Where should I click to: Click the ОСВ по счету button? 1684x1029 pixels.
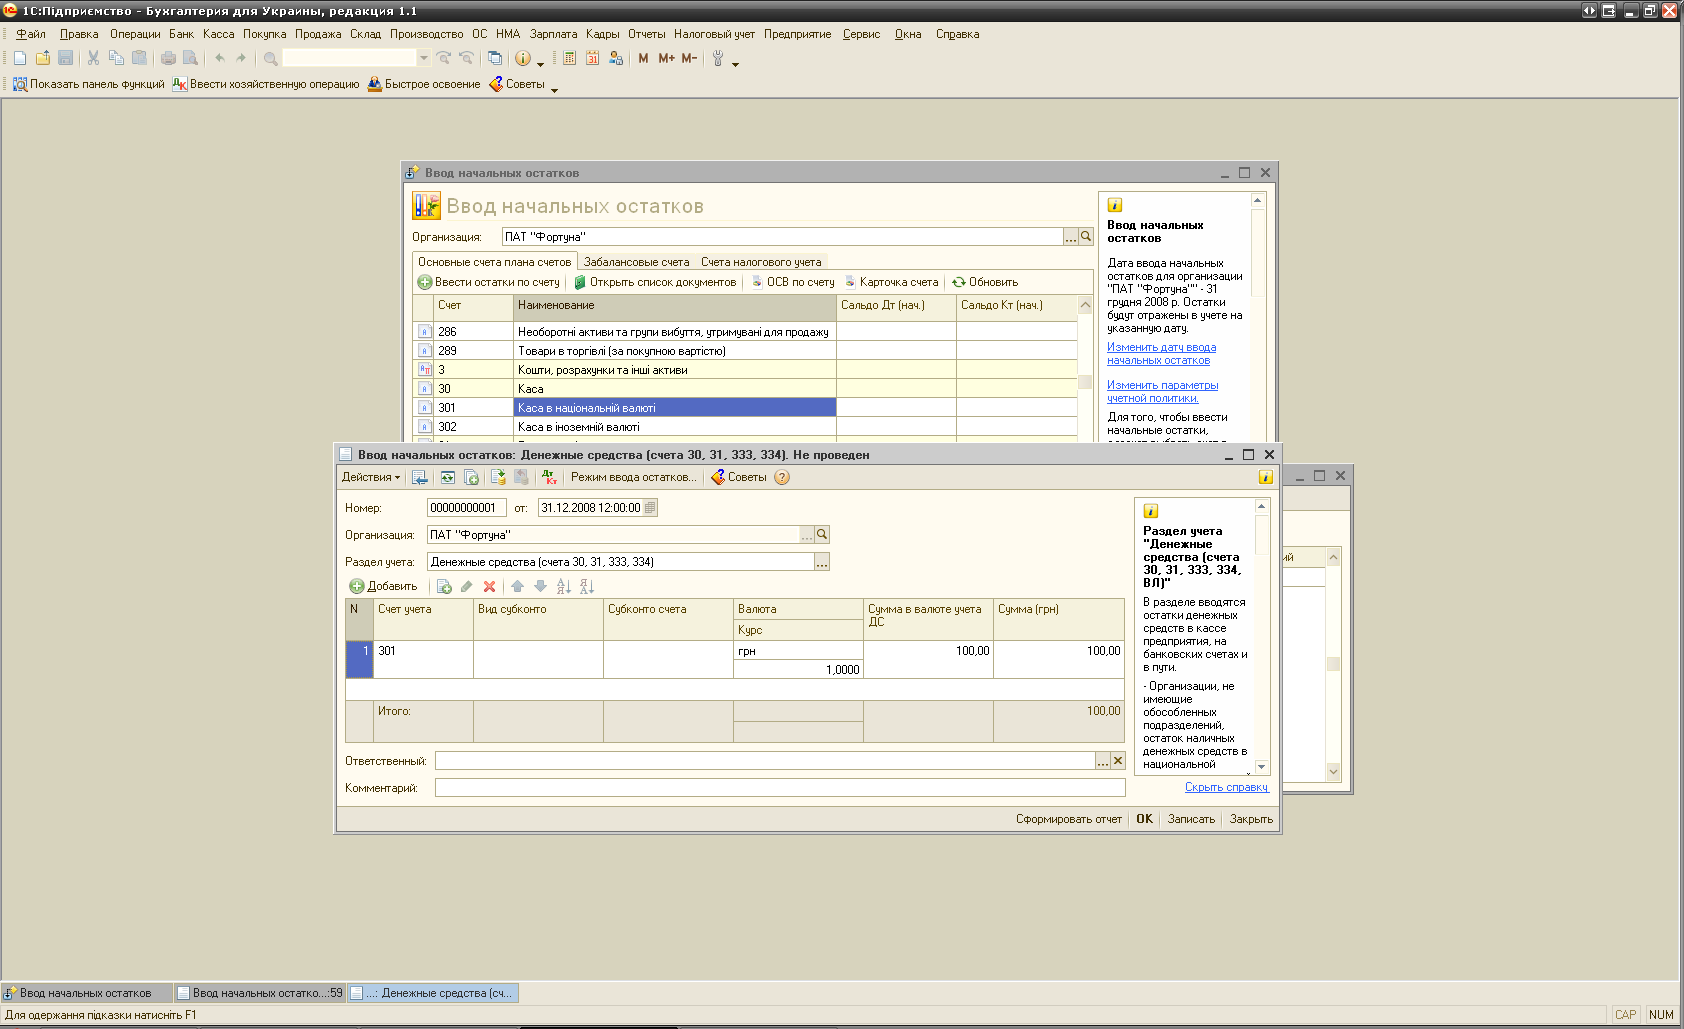[793, 282]
